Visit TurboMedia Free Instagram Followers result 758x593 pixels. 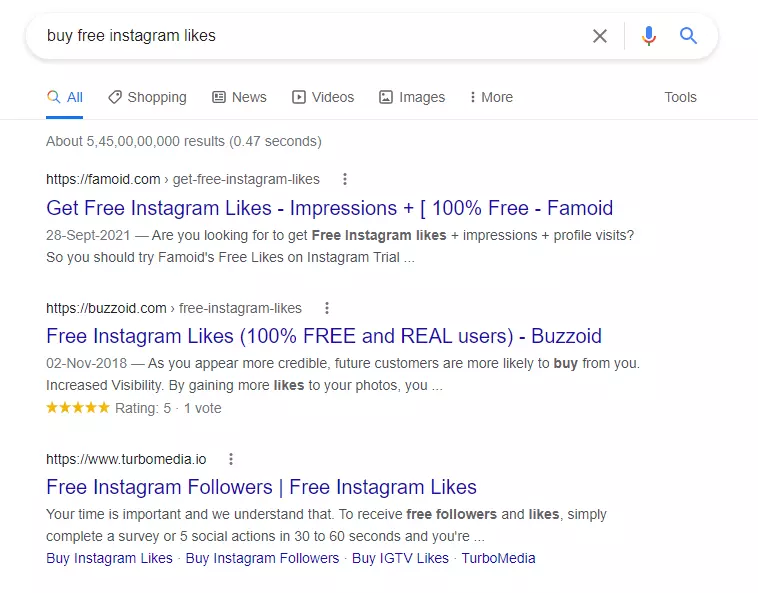click(261, 487)
